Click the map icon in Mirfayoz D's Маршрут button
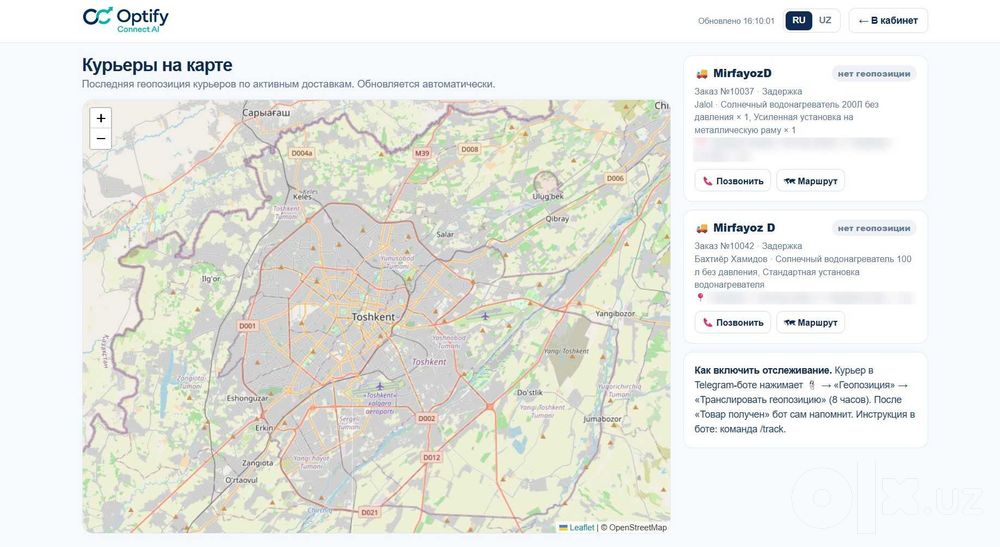 [x=790, y=323]
